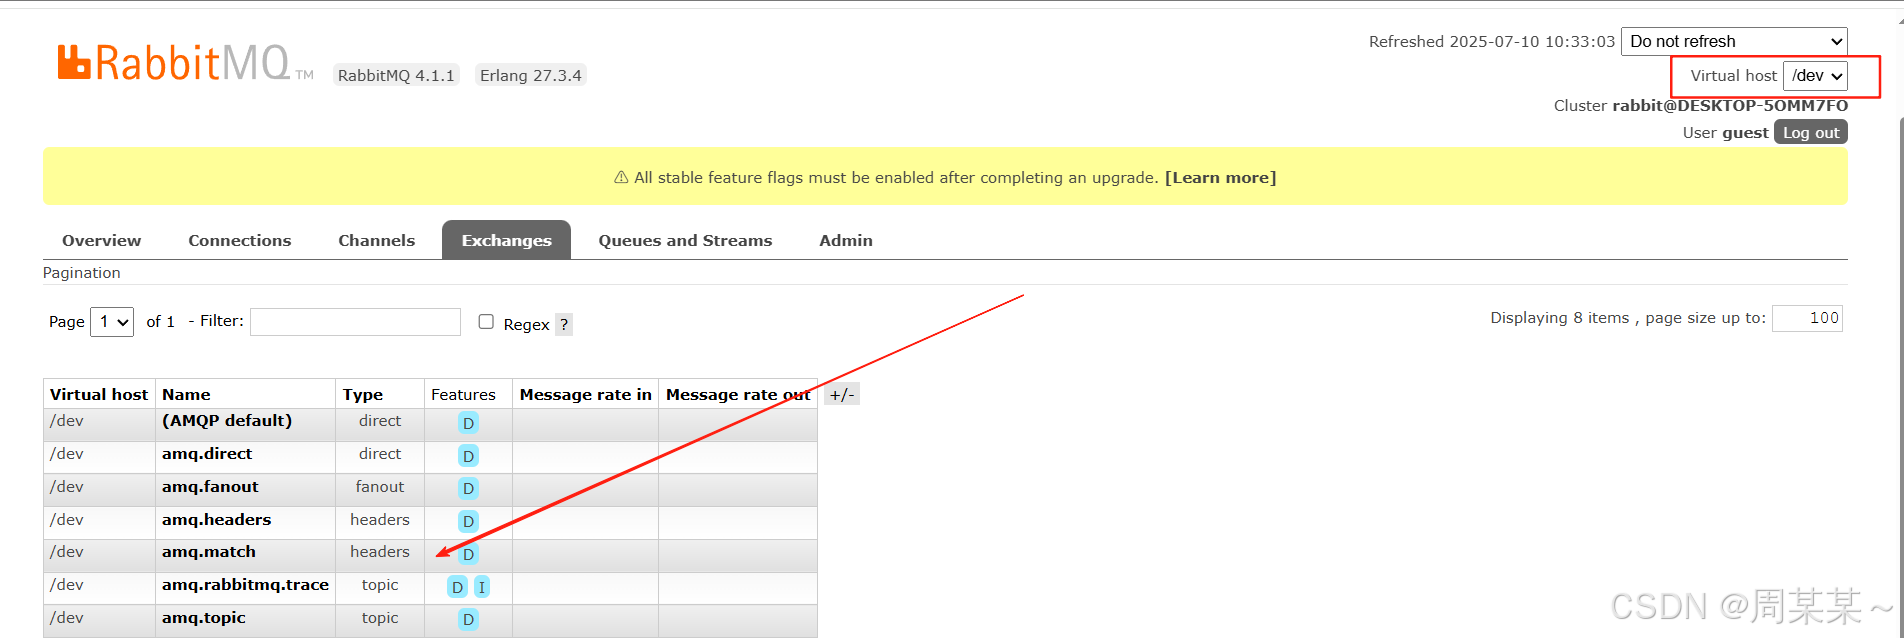The image size is (1904, 638).
Task: Go to the Connections tab
Action: pos(240,240)
